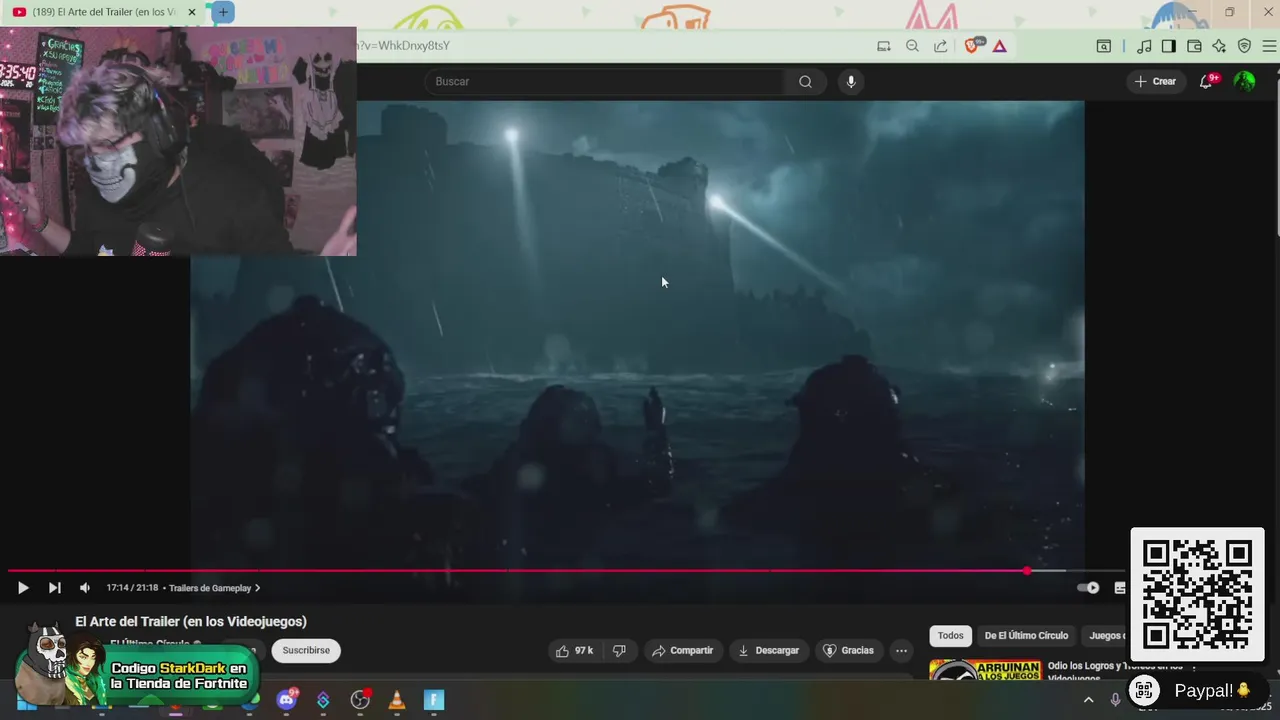Open Leo AI sparkle icon
1280x720 pixels.
point(1219,46)
